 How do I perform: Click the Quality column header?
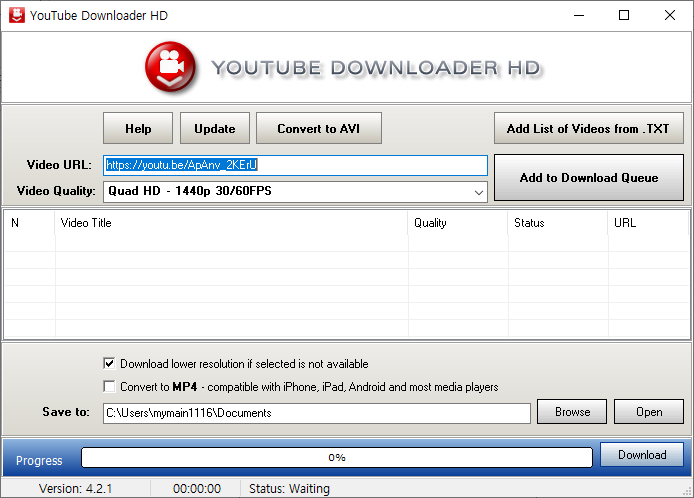pyautogui.click(x=458, y=223)
